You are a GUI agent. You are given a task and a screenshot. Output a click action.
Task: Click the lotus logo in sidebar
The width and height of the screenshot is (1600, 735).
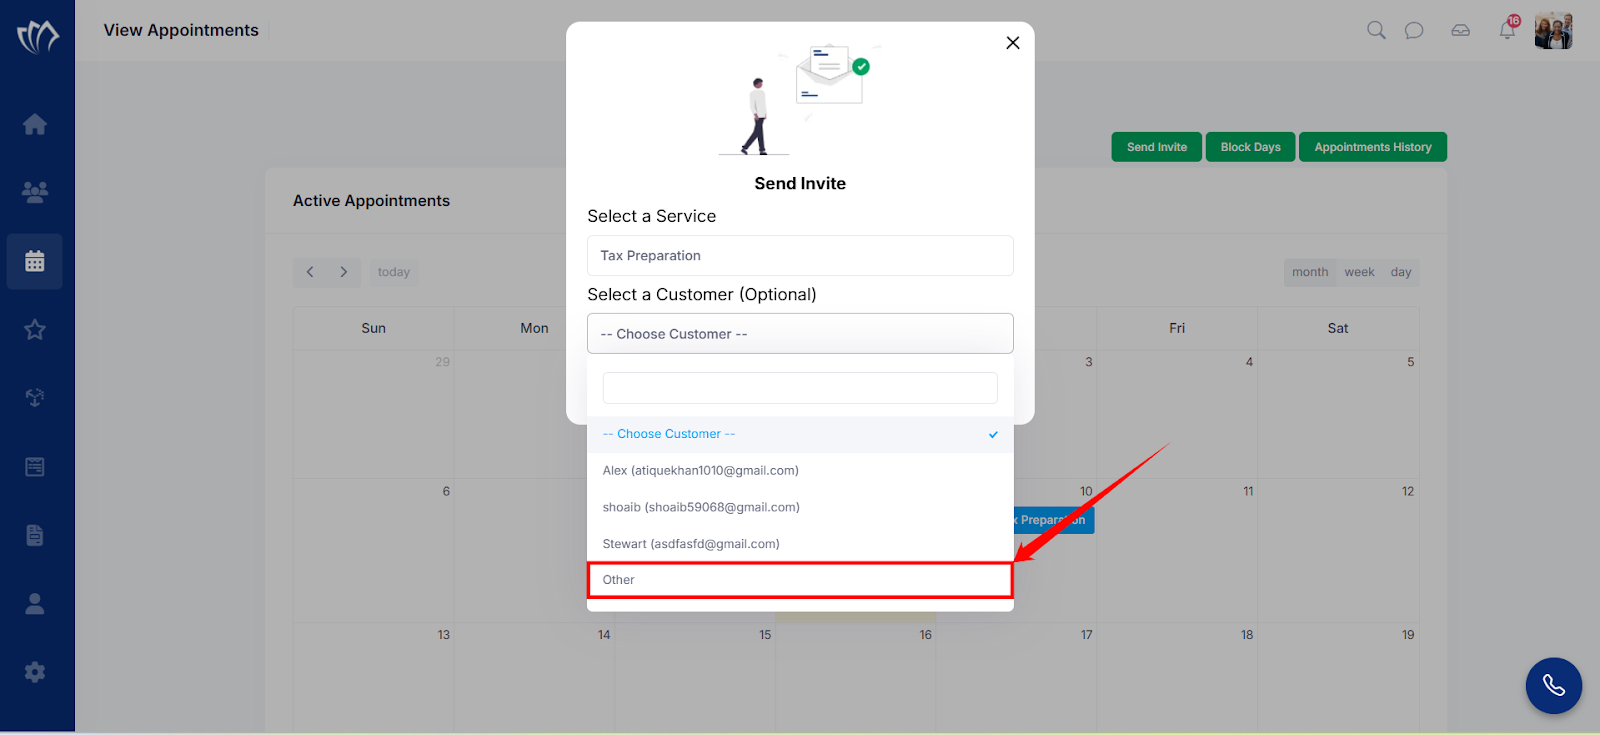tap(38, 37)
